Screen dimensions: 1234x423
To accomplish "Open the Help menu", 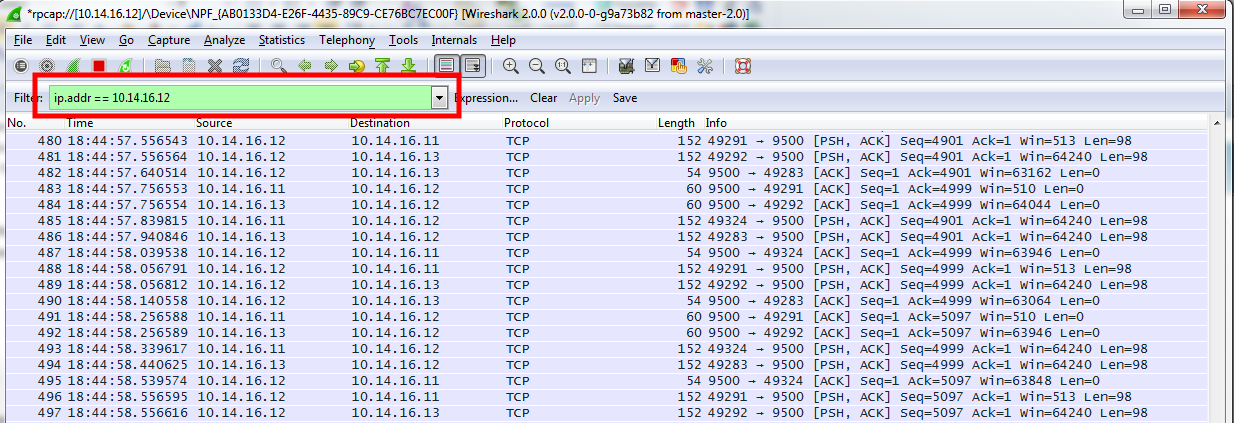I will (503, 40).
